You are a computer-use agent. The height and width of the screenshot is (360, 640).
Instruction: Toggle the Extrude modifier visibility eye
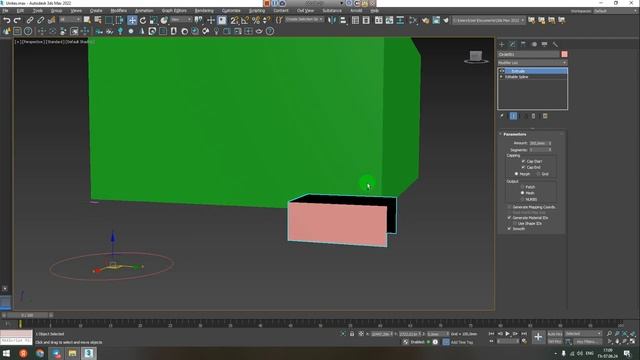coord(502,71)
